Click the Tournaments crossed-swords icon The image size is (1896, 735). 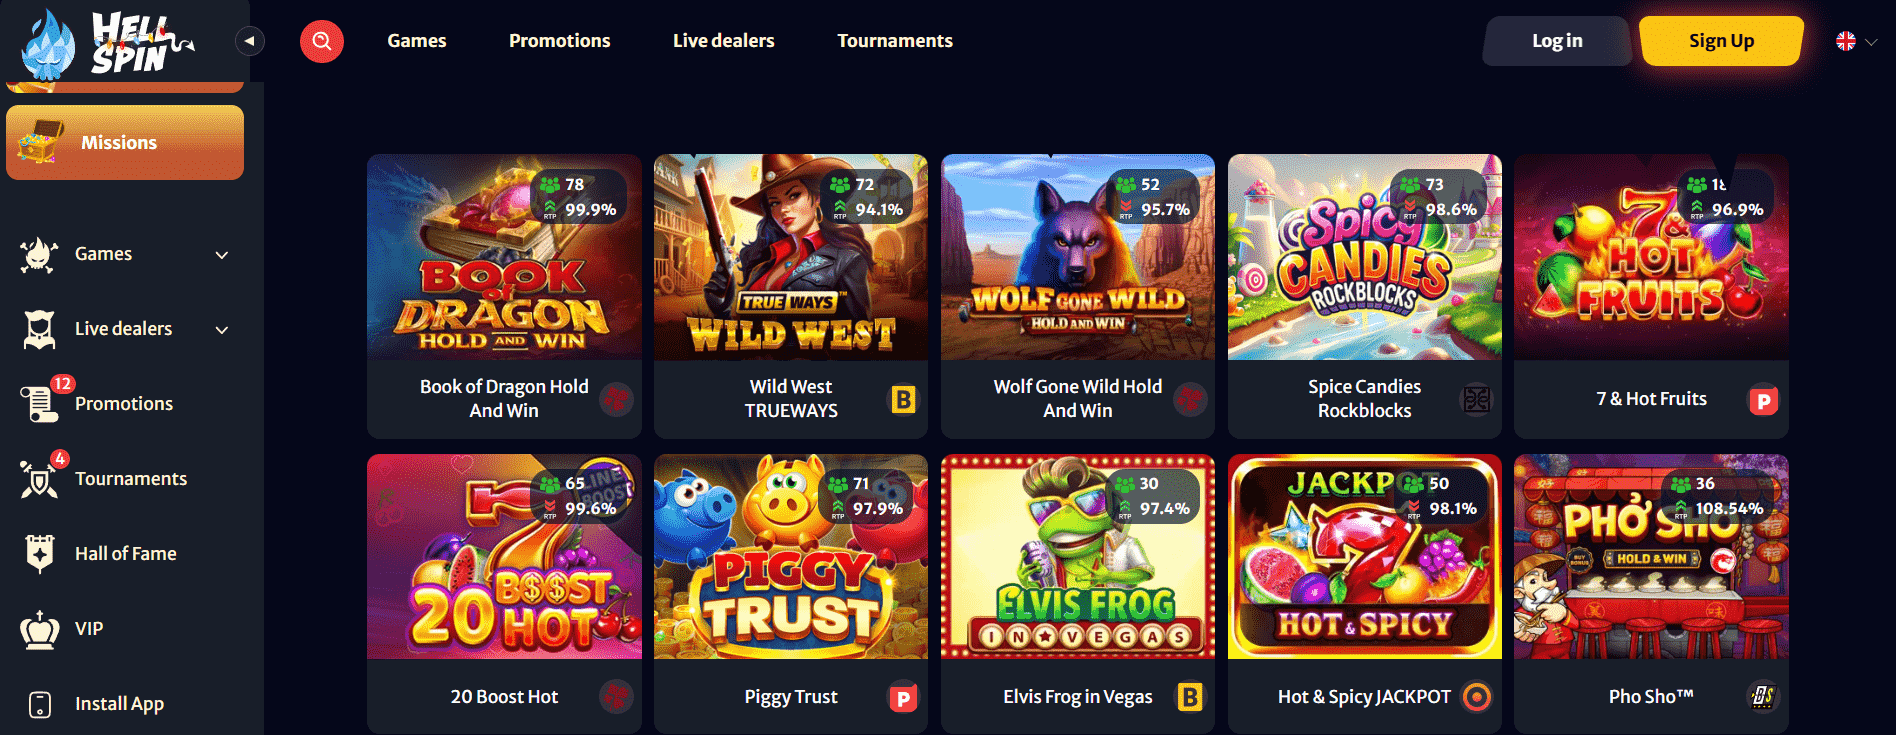(x=40, y=479)
